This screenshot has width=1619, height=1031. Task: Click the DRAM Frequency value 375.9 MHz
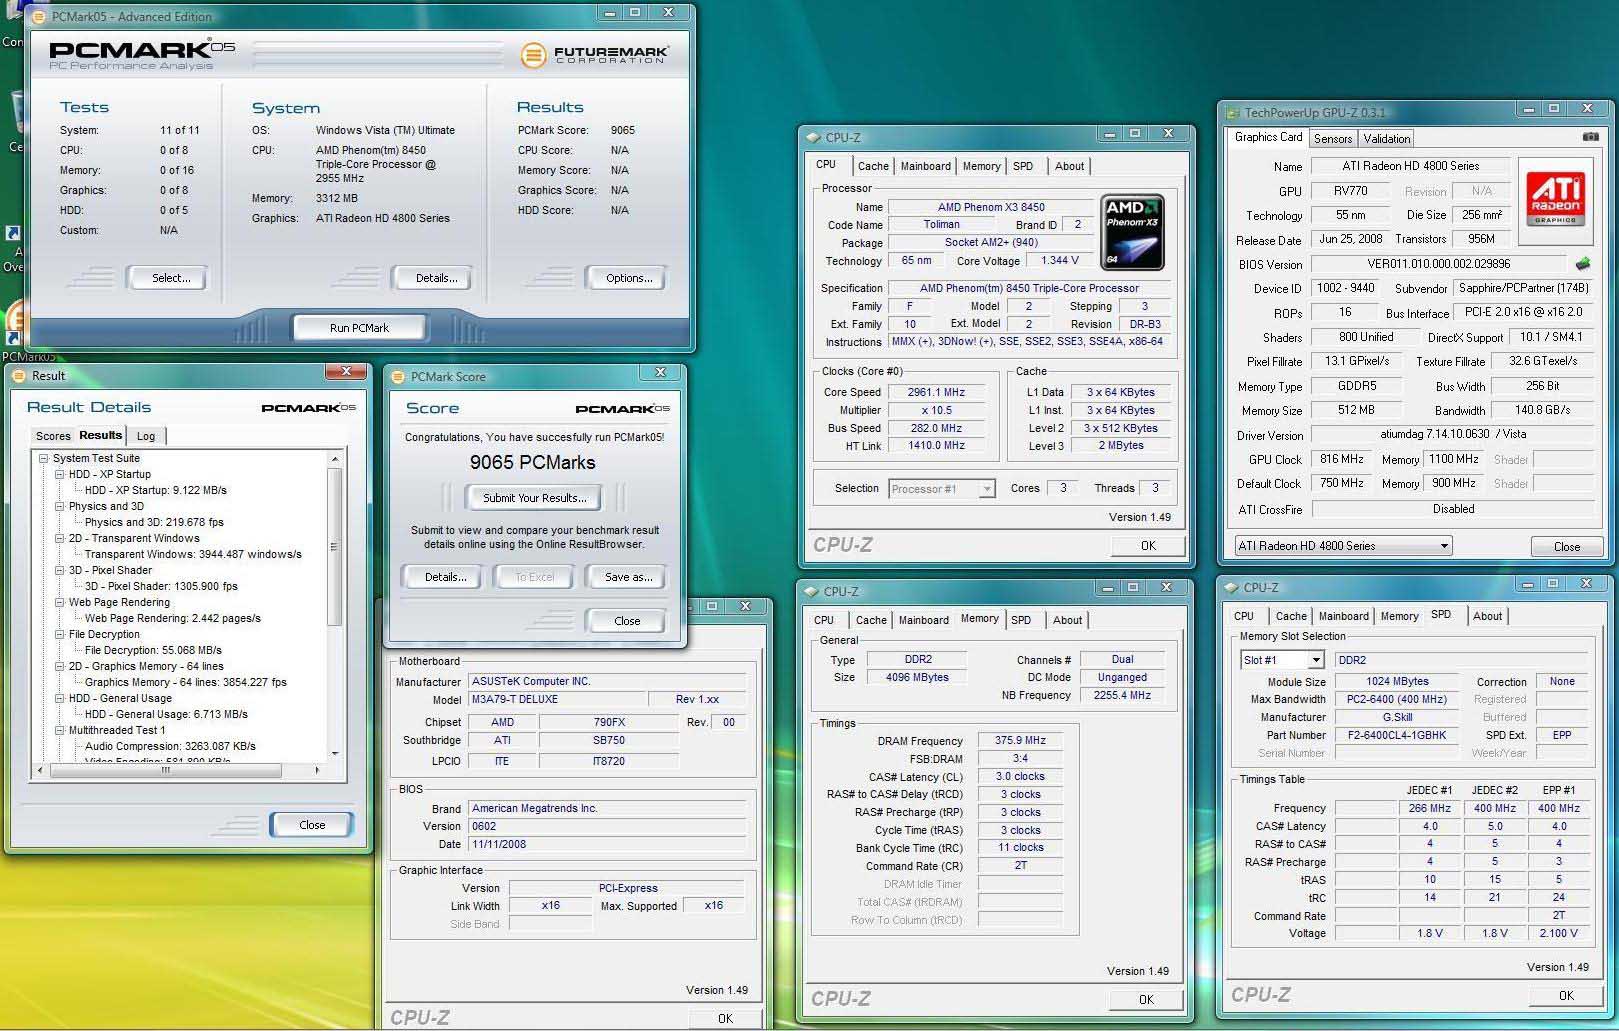coord(1020,741)
